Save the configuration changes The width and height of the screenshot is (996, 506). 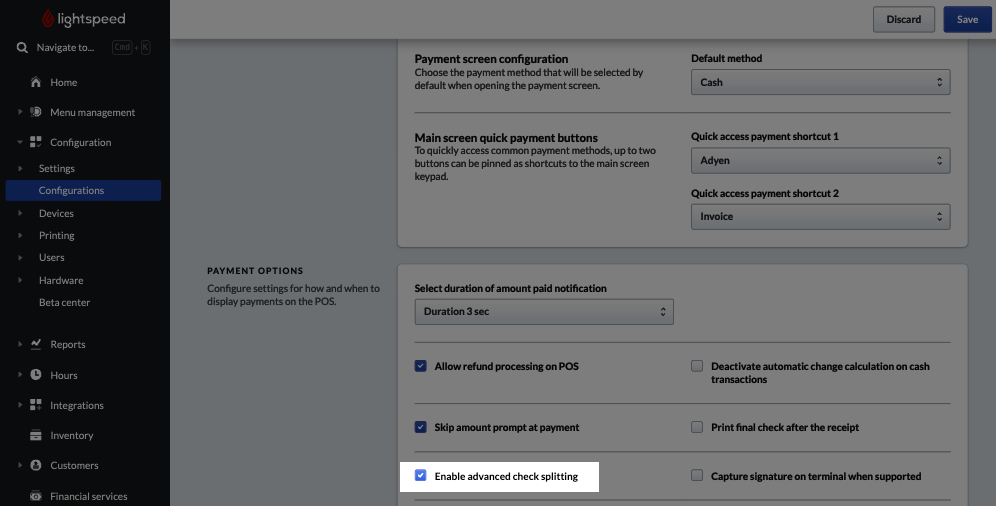(x=967, y=19)
